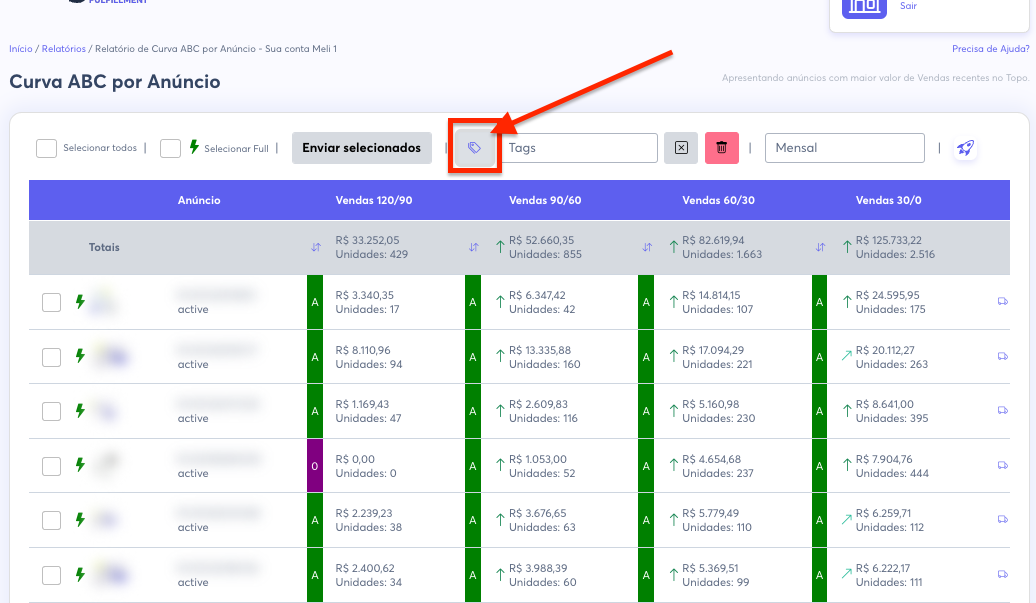
Task: Click the green A badge next to R$ 3.340,35
Action: coord(314,302)
